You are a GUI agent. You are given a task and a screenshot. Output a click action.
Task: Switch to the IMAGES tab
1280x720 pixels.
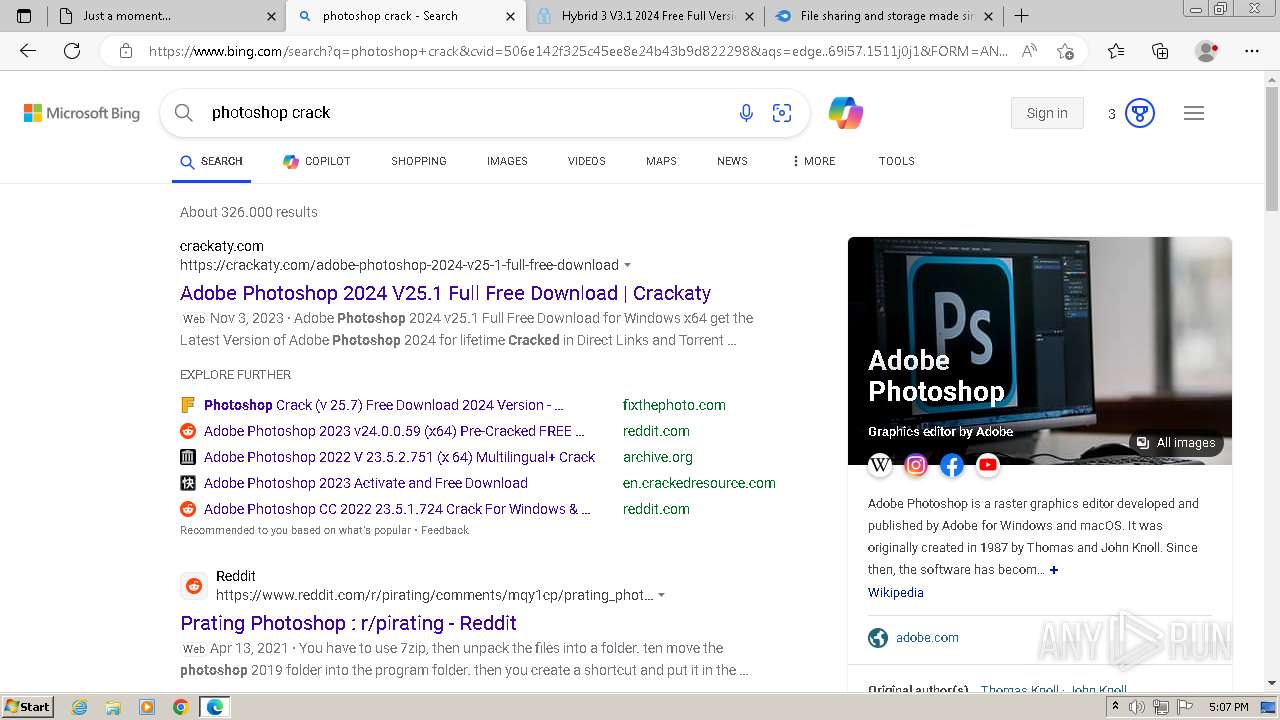point(507,161)
